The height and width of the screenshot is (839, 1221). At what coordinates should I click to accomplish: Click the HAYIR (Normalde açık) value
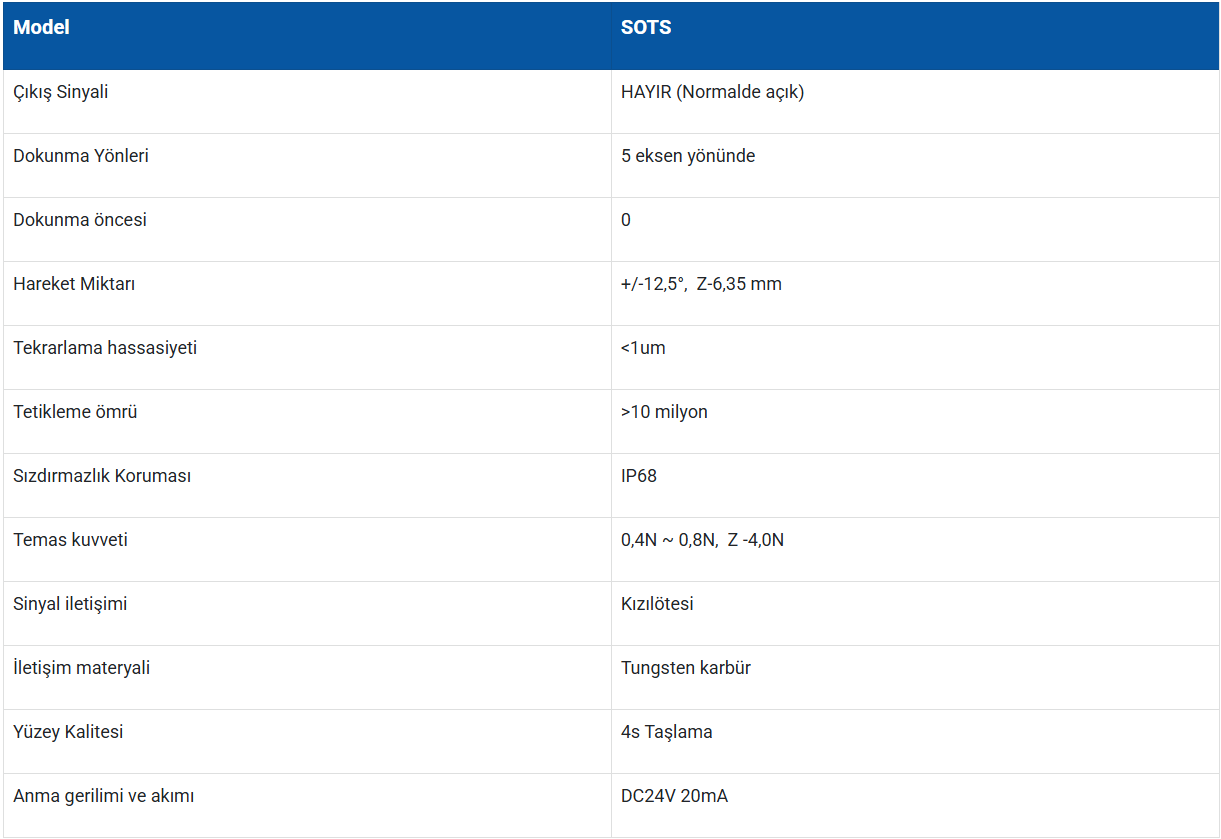point(712,92)
